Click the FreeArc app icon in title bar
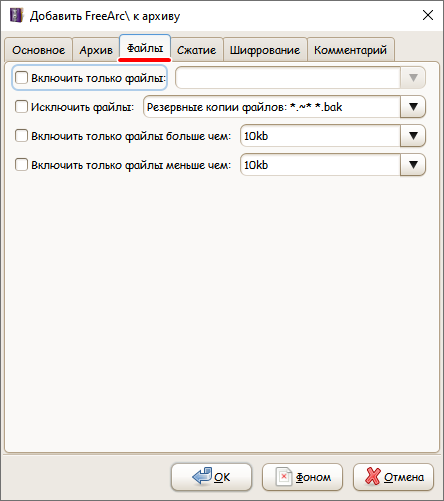This screenshot has width=444, height=501. coord(16,15)
